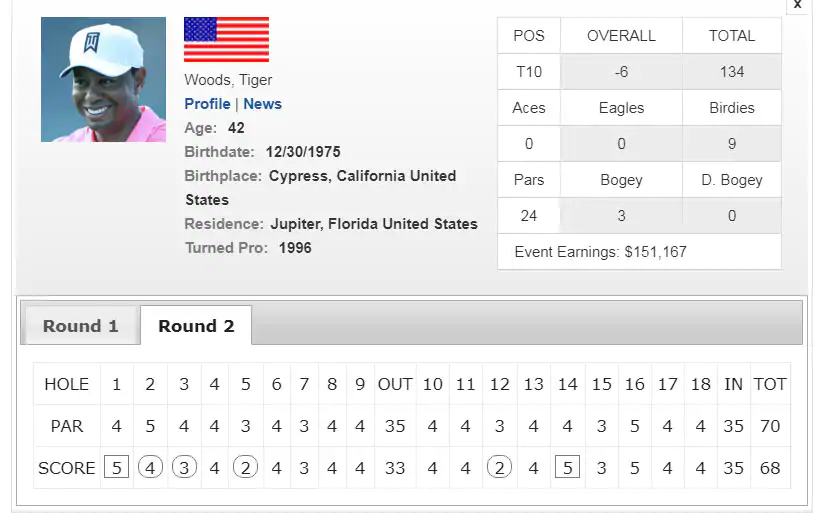This screenshot has width=815, height=513.
Task: Click boxed bogey score on hole 1
Action: coord(116,467)
